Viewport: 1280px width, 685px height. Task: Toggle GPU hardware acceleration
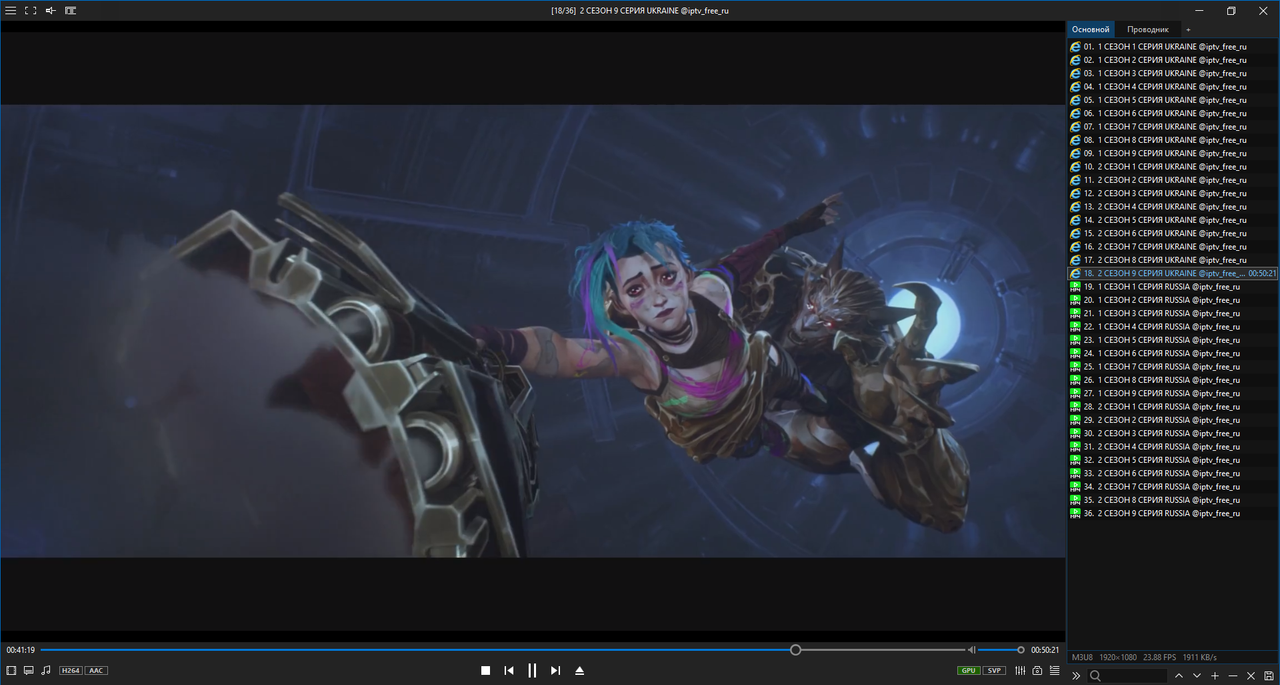click(968, 670)
